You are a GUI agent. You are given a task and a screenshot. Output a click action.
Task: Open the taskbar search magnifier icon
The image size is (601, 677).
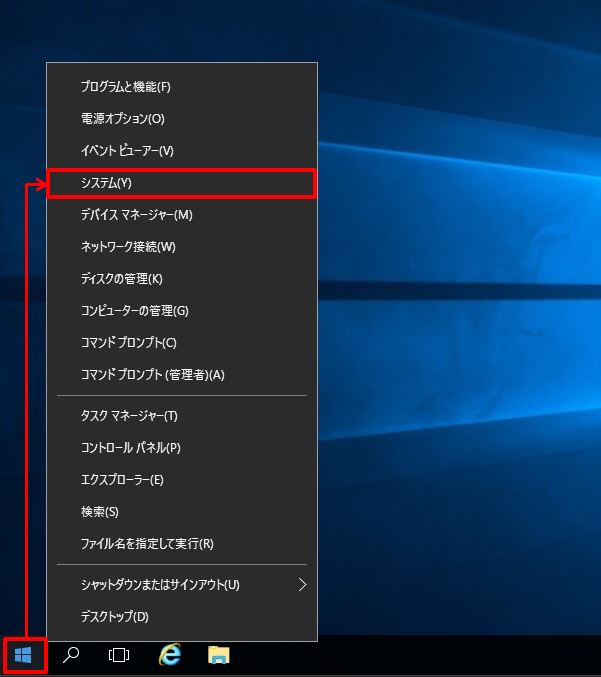(x=71, y=655)
